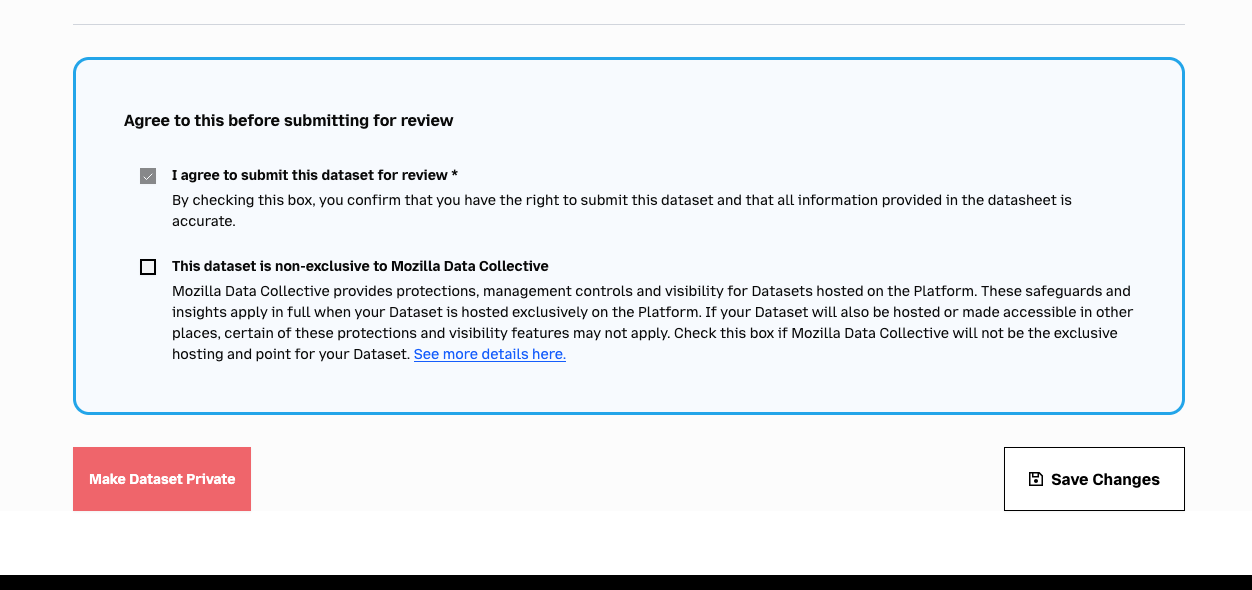
Task: Click the floppy disk save icon
Action: 1036,479
